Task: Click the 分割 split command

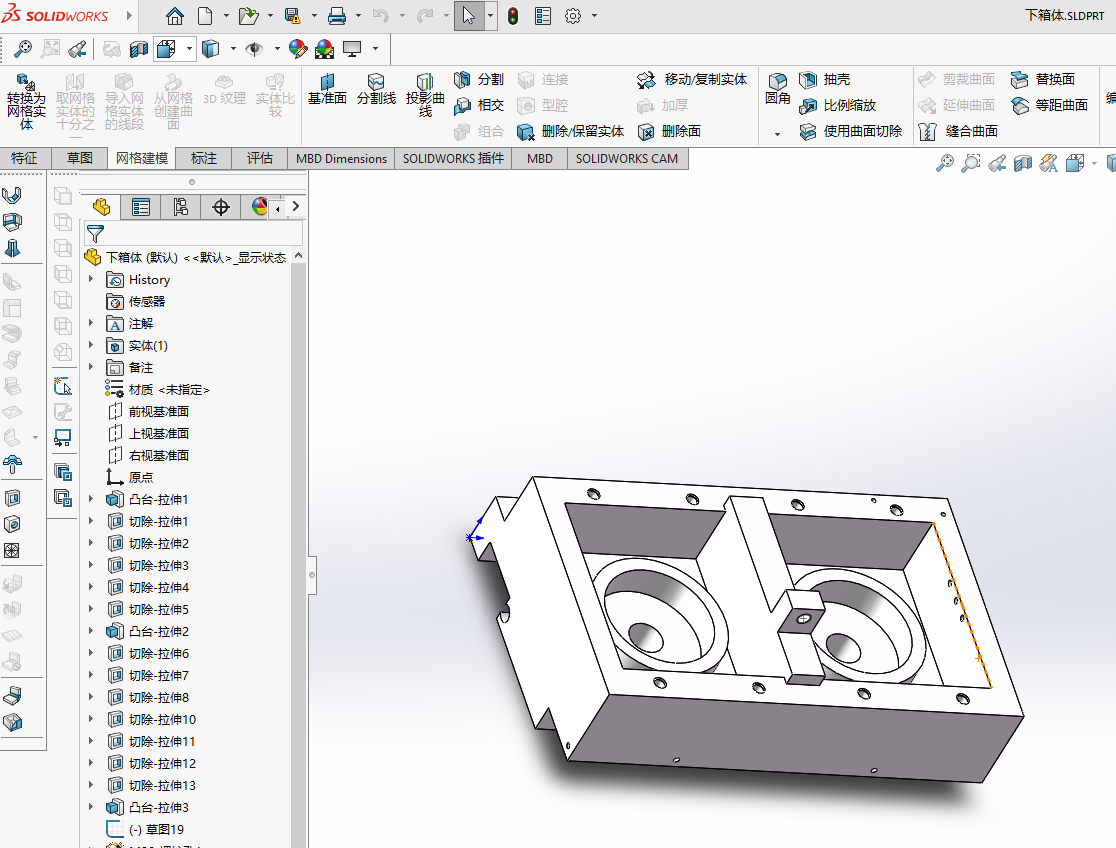Action: click(479, 79)
